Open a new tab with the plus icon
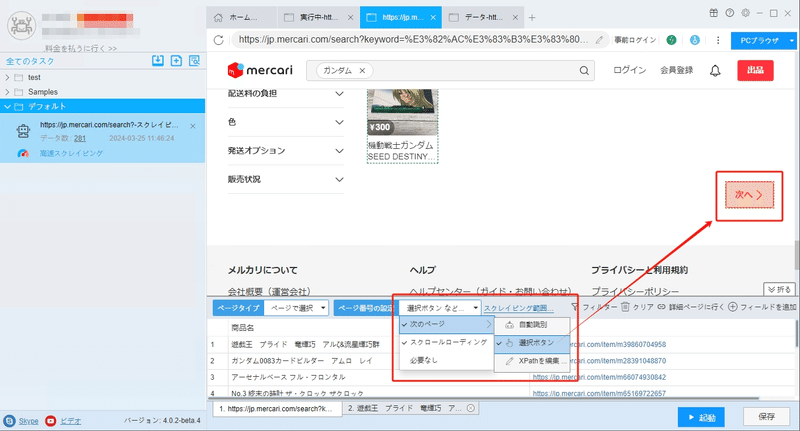 click(532, 17)
